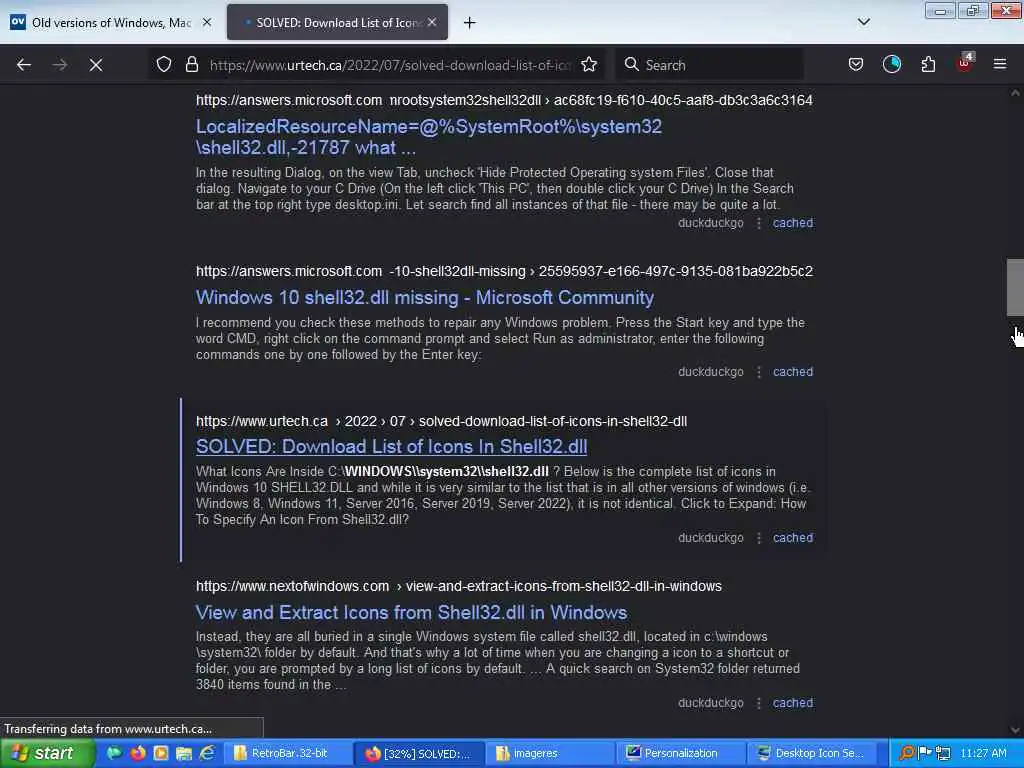1024x768 pixels.
Task: Launch Firefox from the quick launch bar
Action: [138, 753]
